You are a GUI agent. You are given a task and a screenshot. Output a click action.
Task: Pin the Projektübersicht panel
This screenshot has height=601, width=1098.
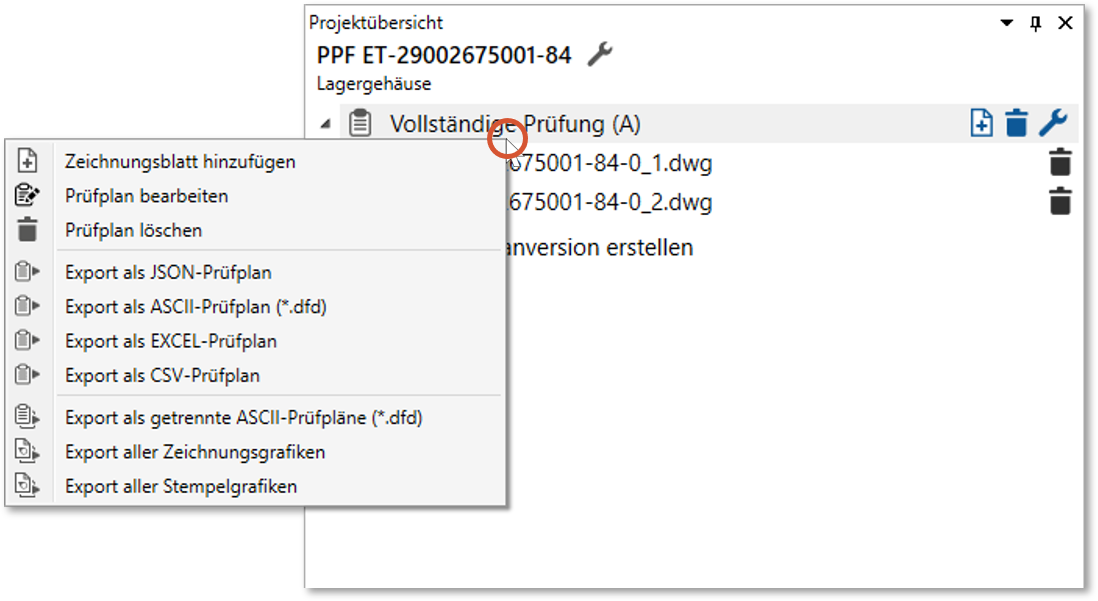1036,23
